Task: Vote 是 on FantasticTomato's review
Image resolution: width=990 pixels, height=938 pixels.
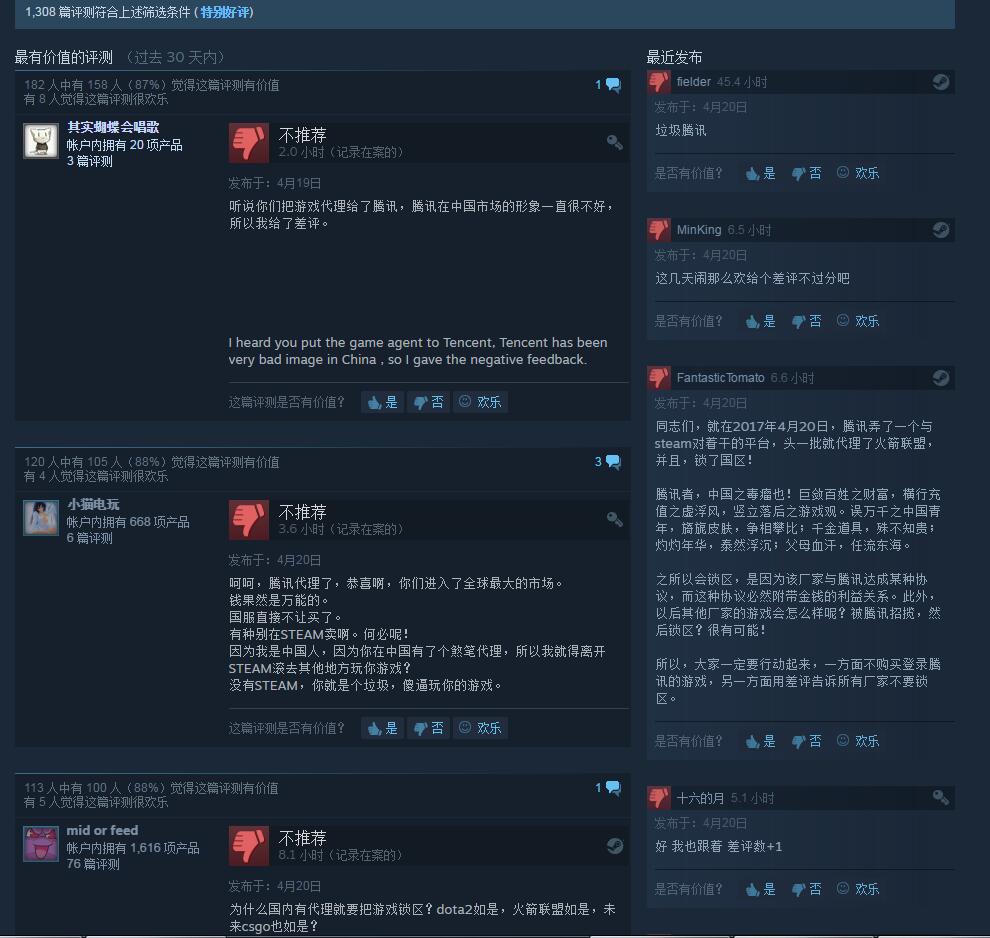Action: [760, 741]
